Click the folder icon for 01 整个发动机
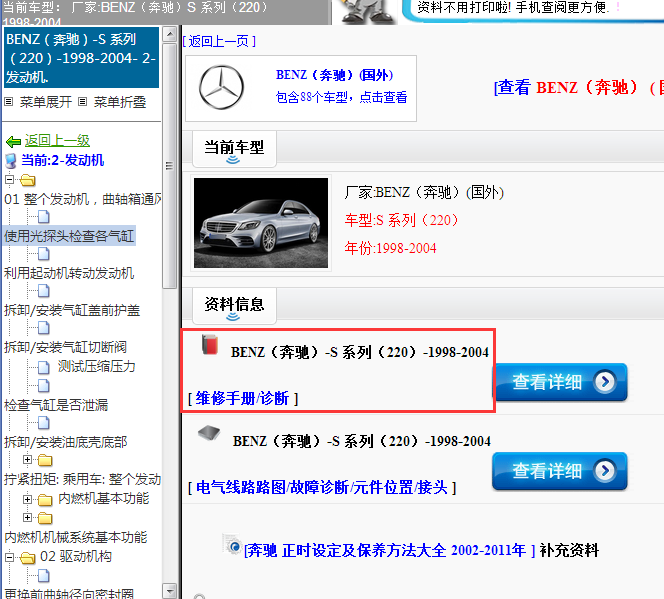This screenshot has width=664, height=599. (28, 180)
